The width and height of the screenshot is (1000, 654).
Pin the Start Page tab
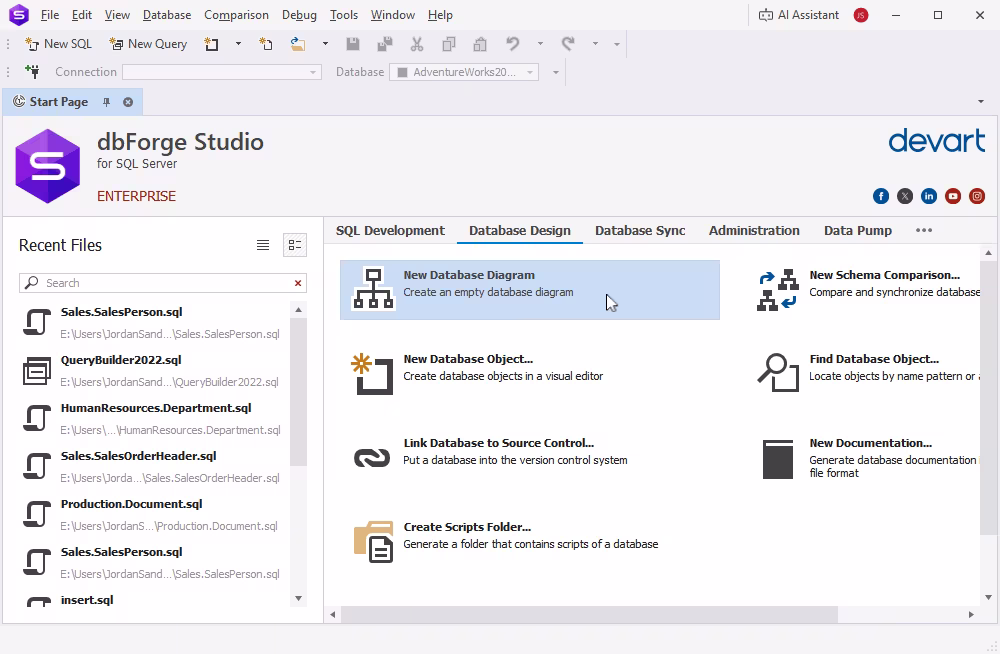click(x=107, y=102)
